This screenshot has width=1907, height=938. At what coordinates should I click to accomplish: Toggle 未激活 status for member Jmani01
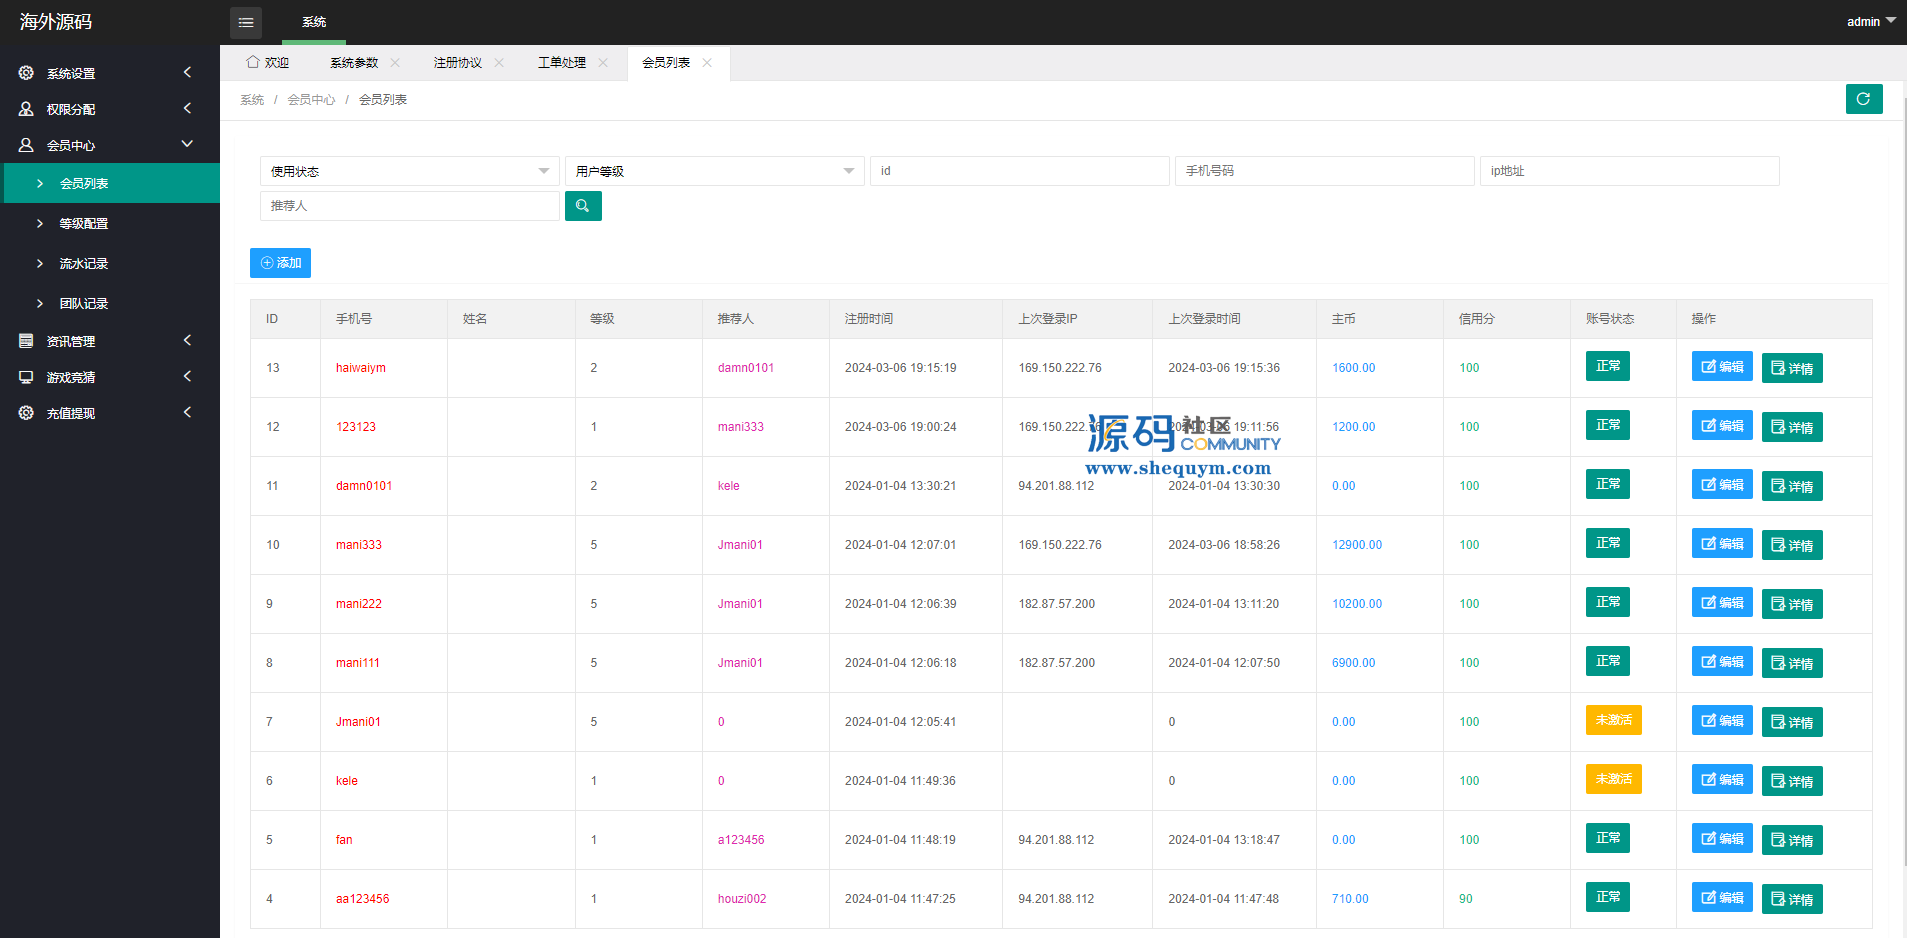tap(1614, 720)
